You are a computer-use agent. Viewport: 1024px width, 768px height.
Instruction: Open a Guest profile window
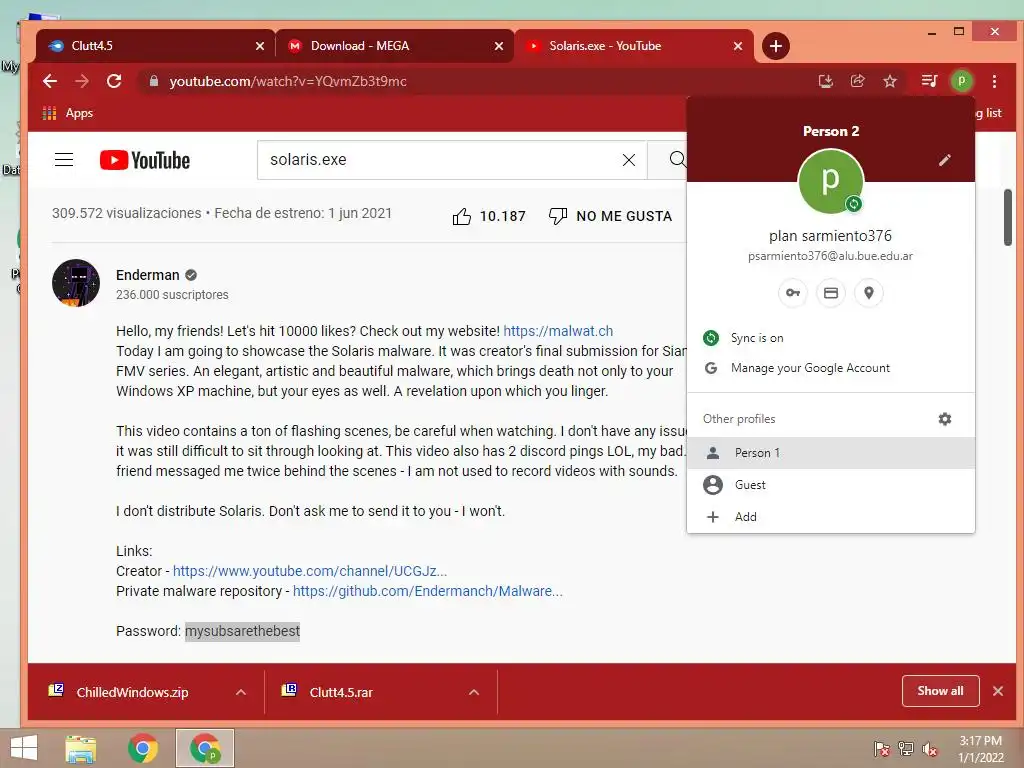(x=831, y=485)
